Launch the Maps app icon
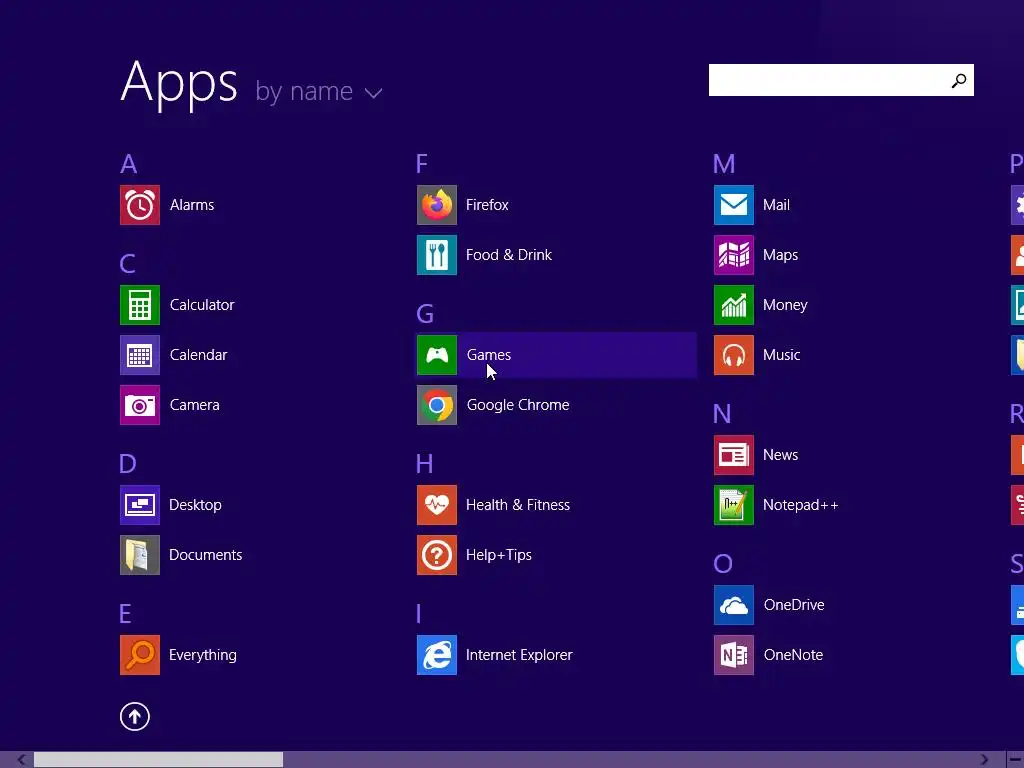The width and height of the screenshot is (1024, 768). click(x=734, y=255)
